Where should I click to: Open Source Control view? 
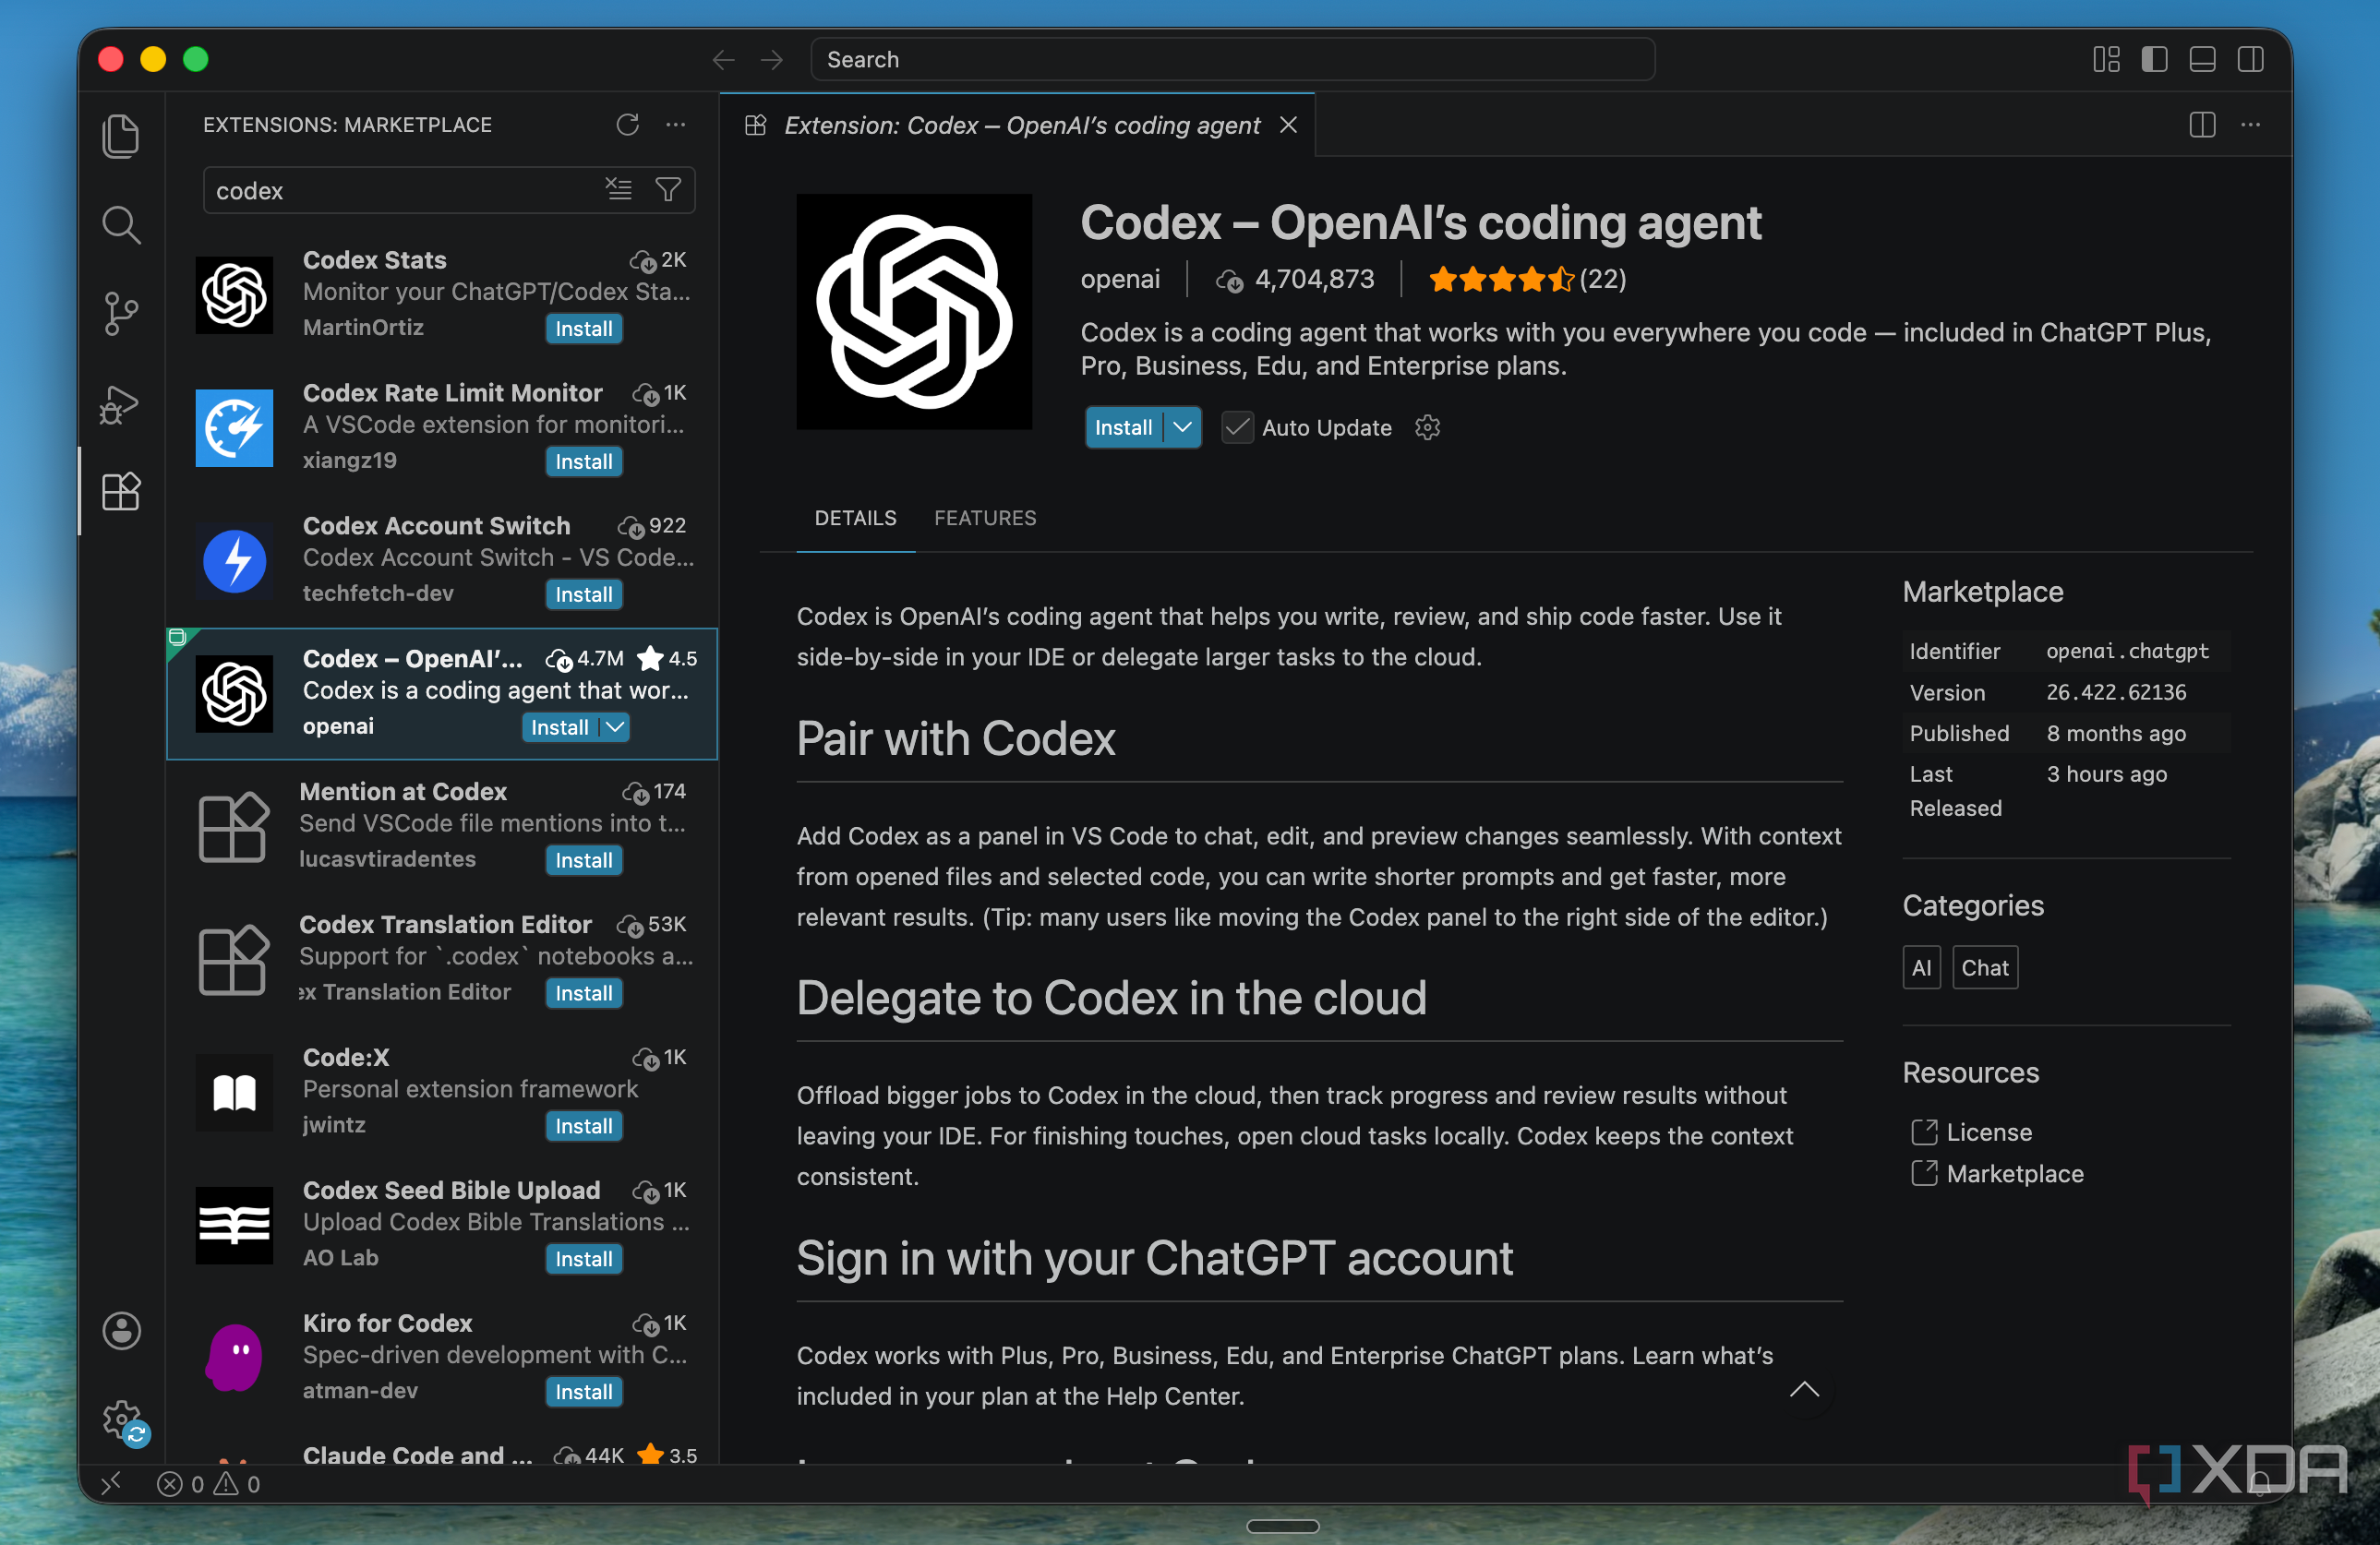[x=121, y=314]
